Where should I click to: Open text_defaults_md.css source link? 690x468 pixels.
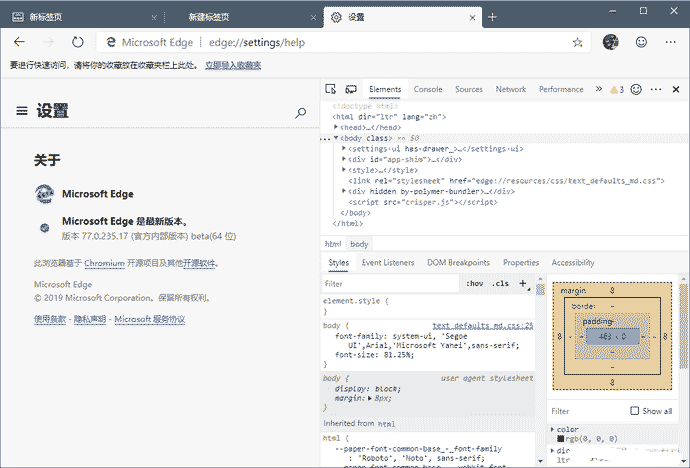pyautogui.click(x=483, y=325)
